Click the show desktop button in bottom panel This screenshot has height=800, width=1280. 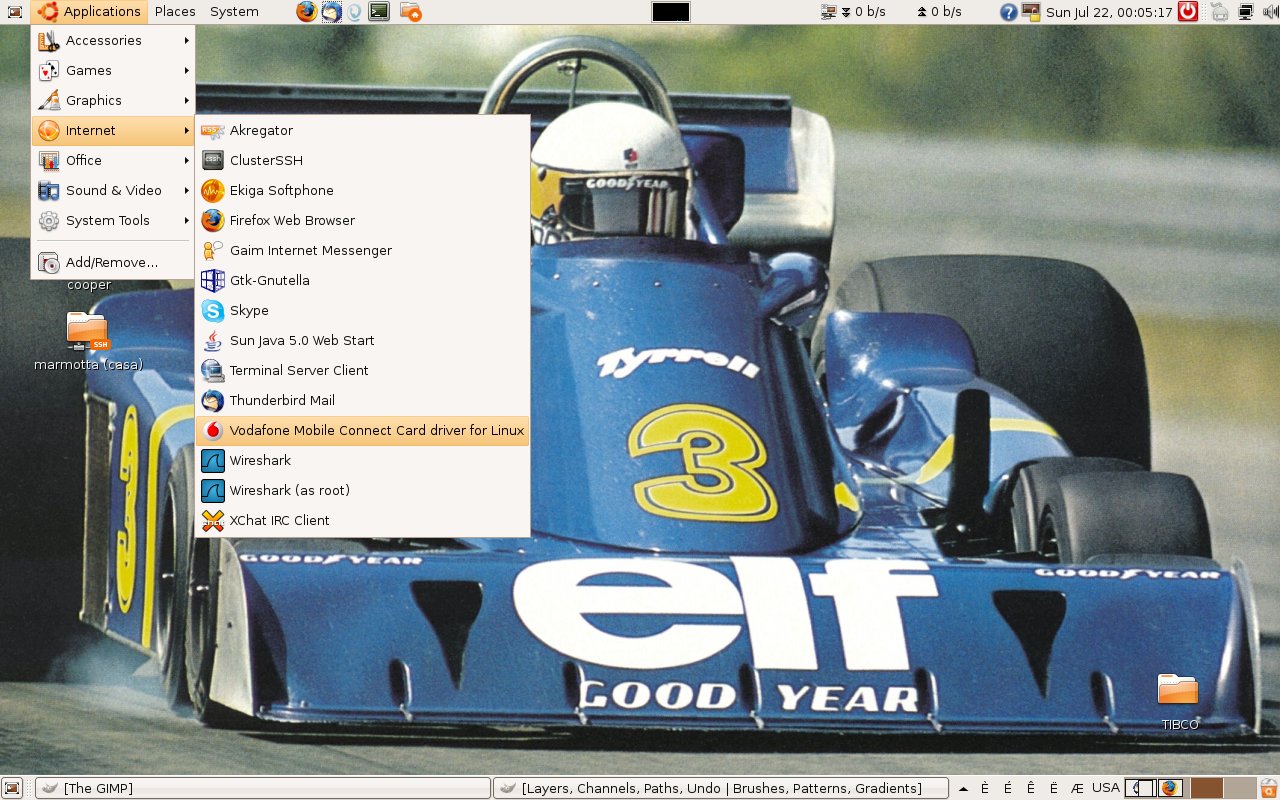tap(12, 788)
